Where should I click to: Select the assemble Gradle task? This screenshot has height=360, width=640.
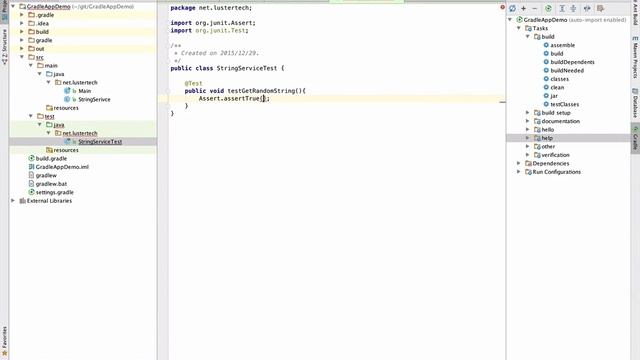point(562,45)
